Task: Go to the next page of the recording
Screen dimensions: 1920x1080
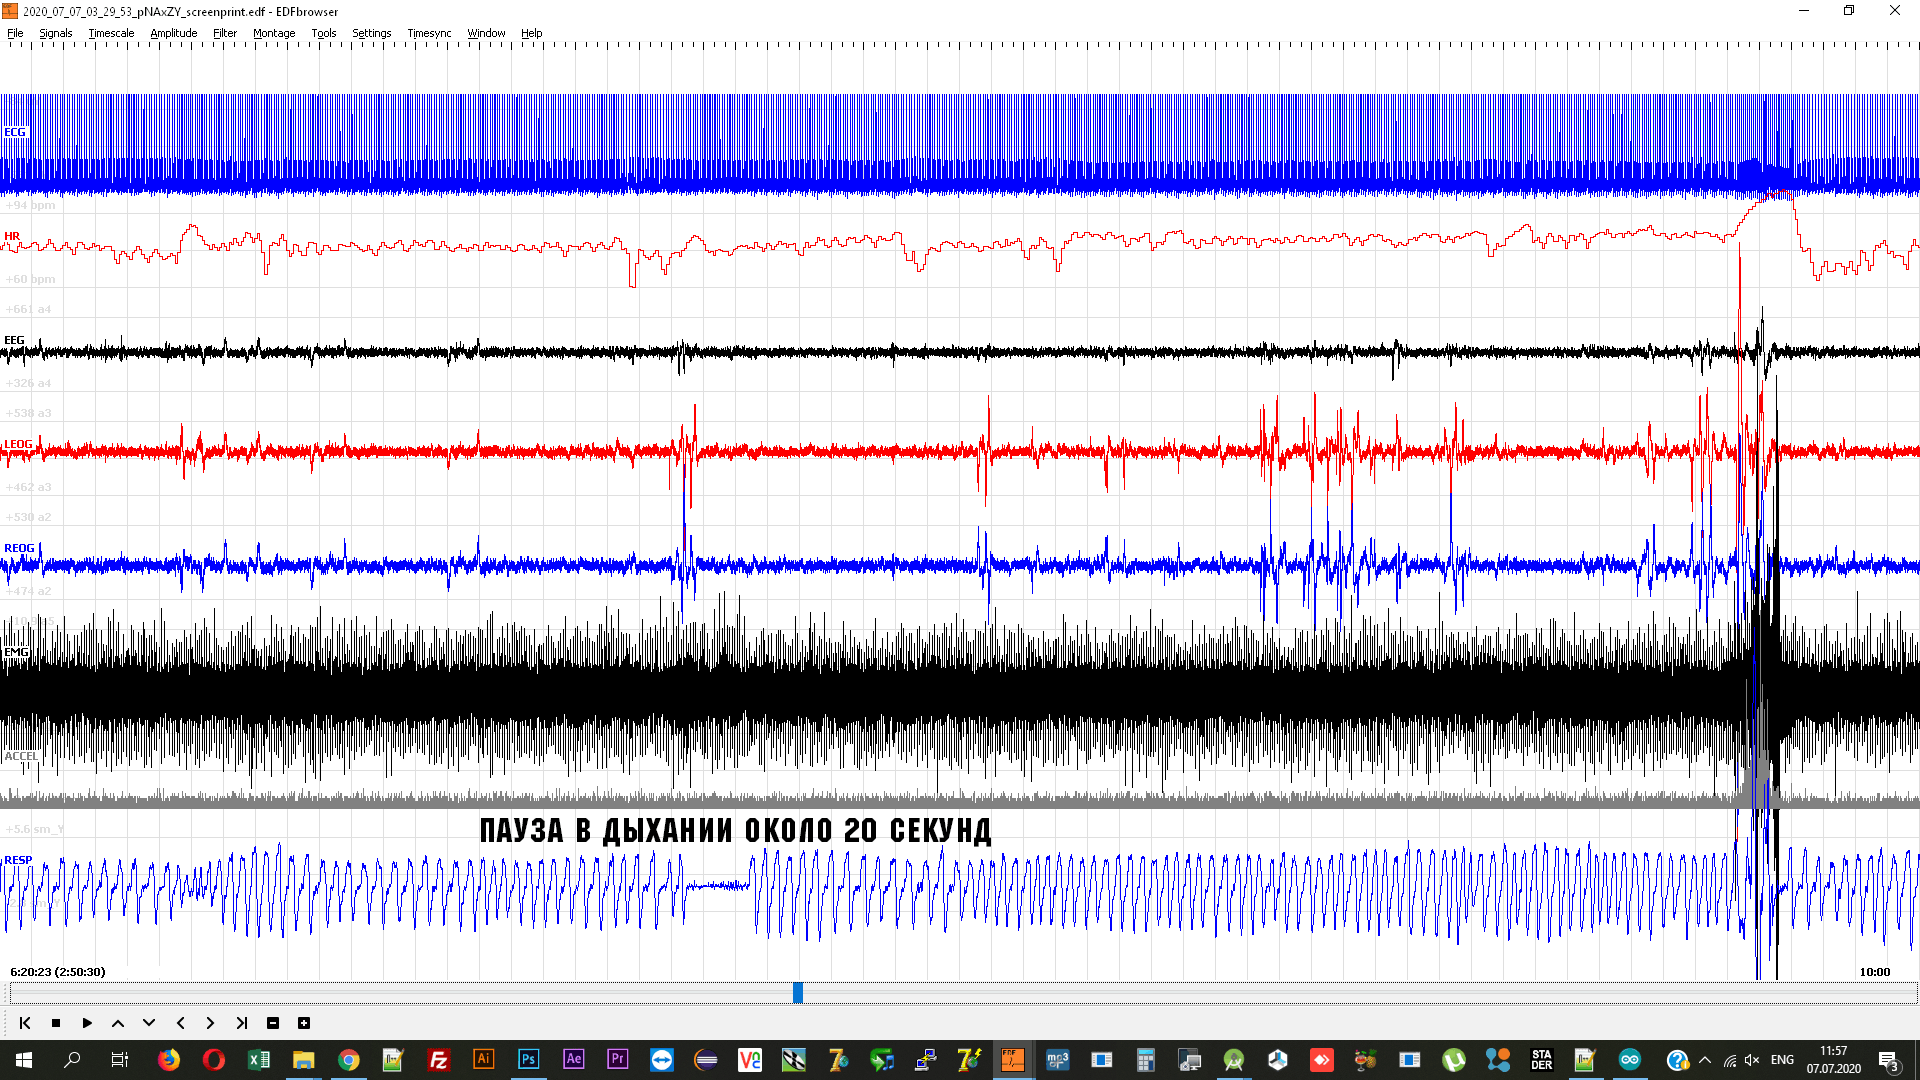Action: pyautogui.click(x=210, y=1023)
